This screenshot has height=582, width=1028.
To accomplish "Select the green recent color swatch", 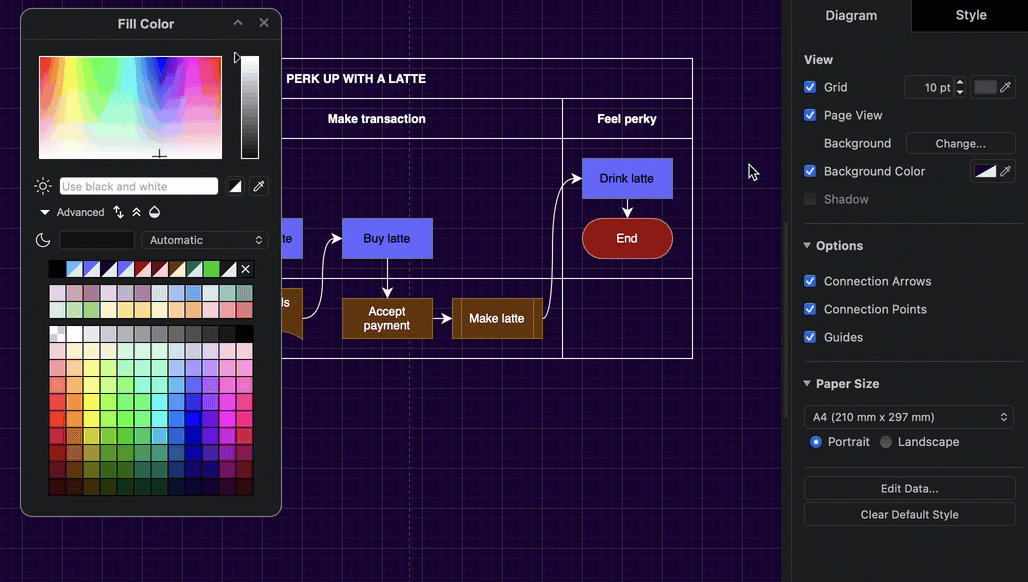I will point(211,269).
